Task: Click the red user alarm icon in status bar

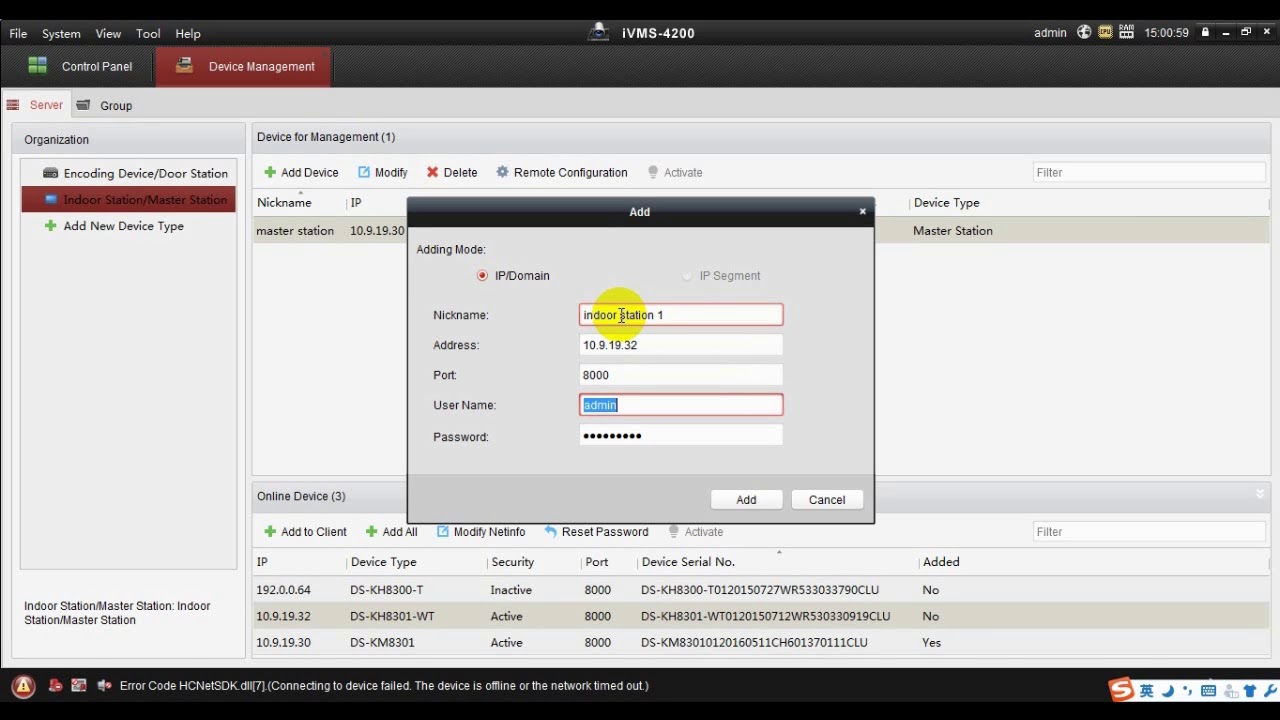Action: (55, 686)
